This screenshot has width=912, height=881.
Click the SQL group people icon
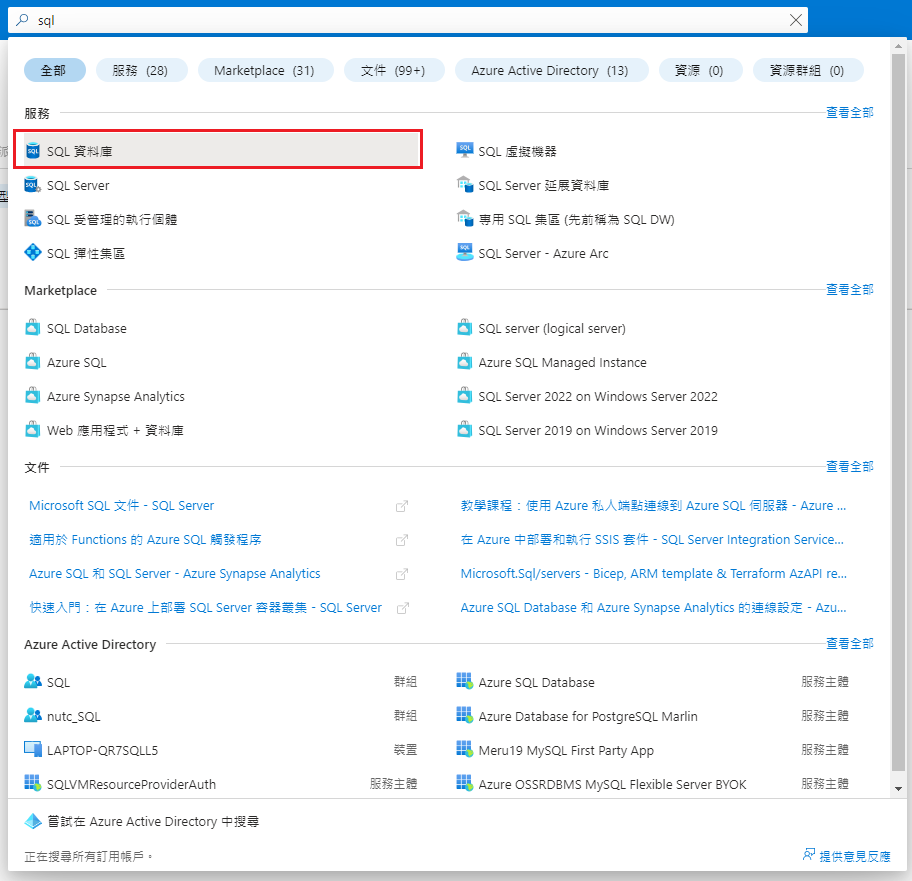tap(33, 682)
